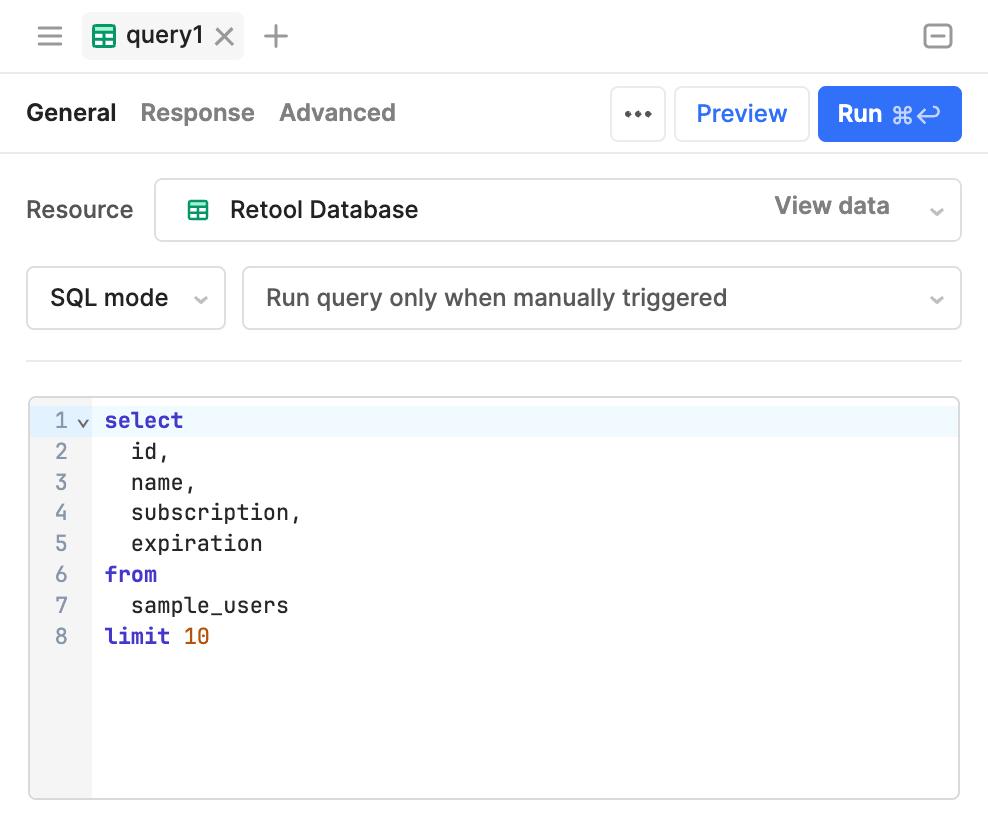This screenshot has width=988, height=818.
Task: Open the overflow (...) options menu
Action: click(x=638, y=113)
